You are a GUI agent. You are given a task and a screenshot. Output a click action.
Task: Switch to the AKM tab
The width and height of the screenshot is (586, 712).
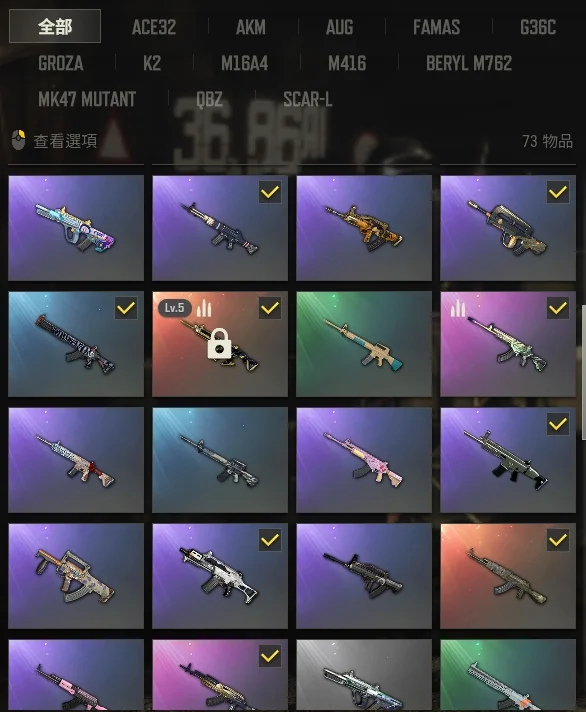pos(251,27)
